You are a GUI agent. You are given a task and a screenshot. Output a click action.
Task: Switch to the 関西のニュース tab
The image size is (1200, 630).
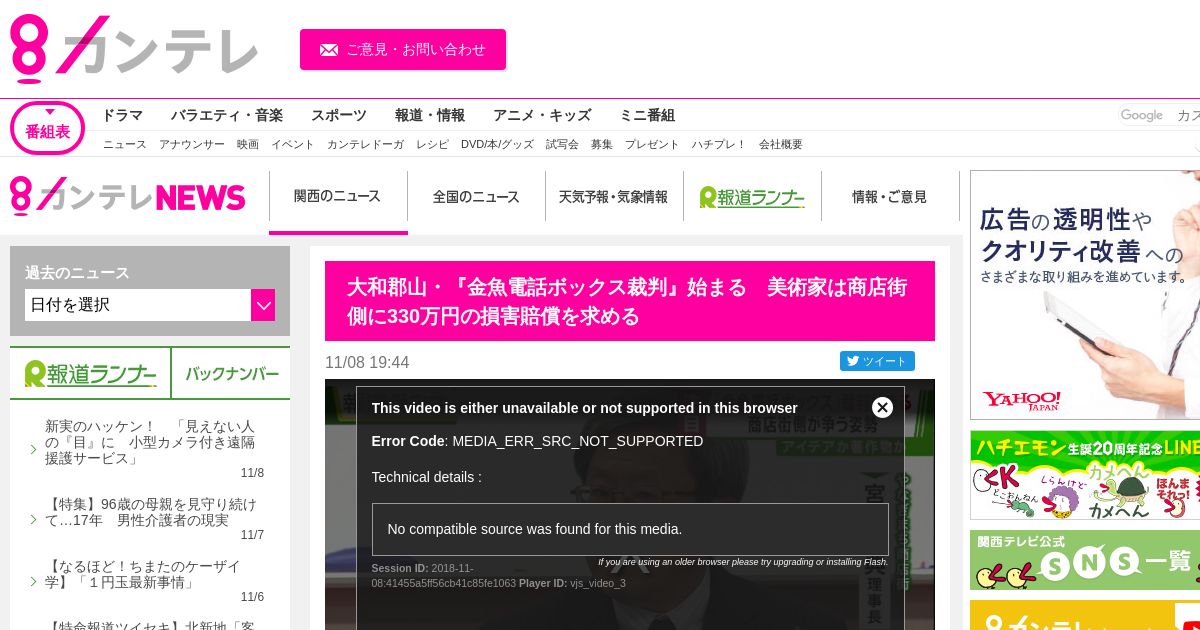tap(338, 196)
